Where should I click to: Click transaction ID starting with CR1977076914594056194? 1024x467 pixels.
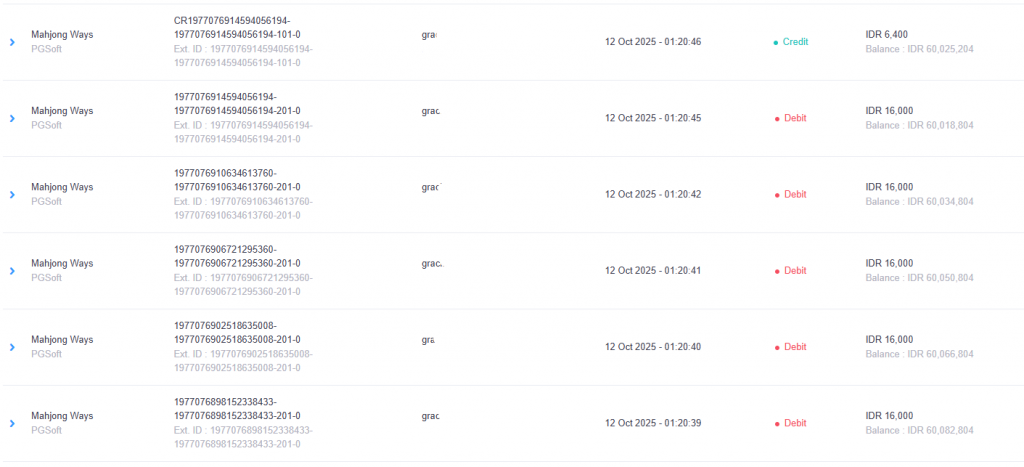(238, 27)
